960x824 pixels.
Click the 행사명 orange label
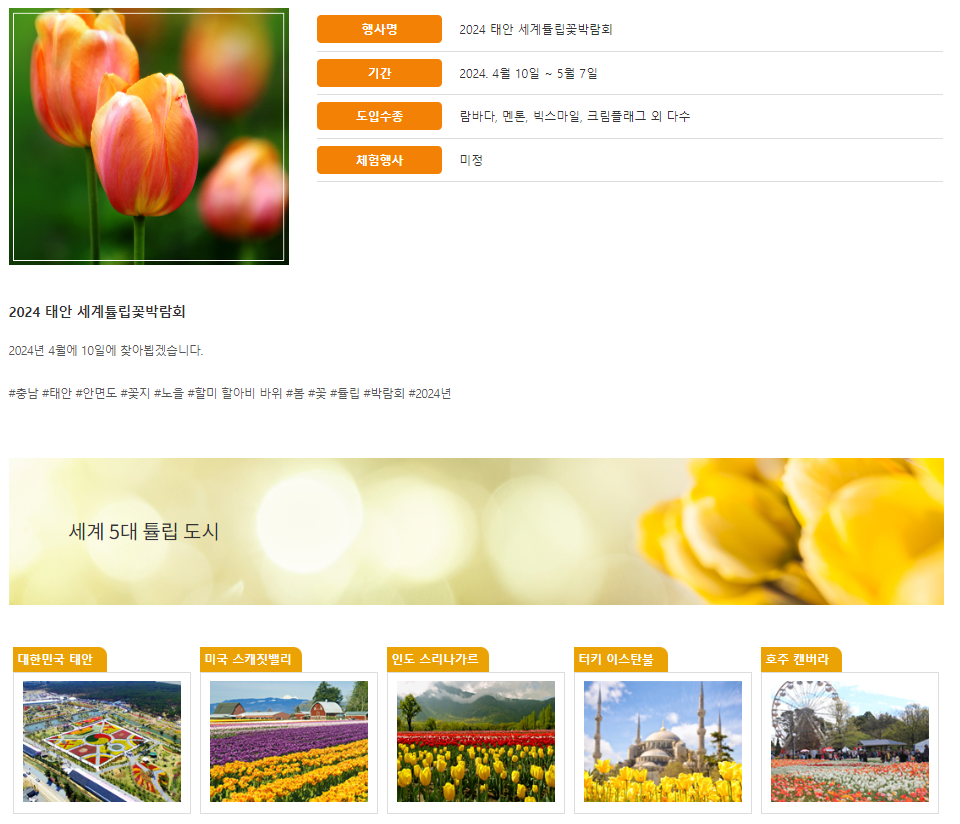(379, 29)
